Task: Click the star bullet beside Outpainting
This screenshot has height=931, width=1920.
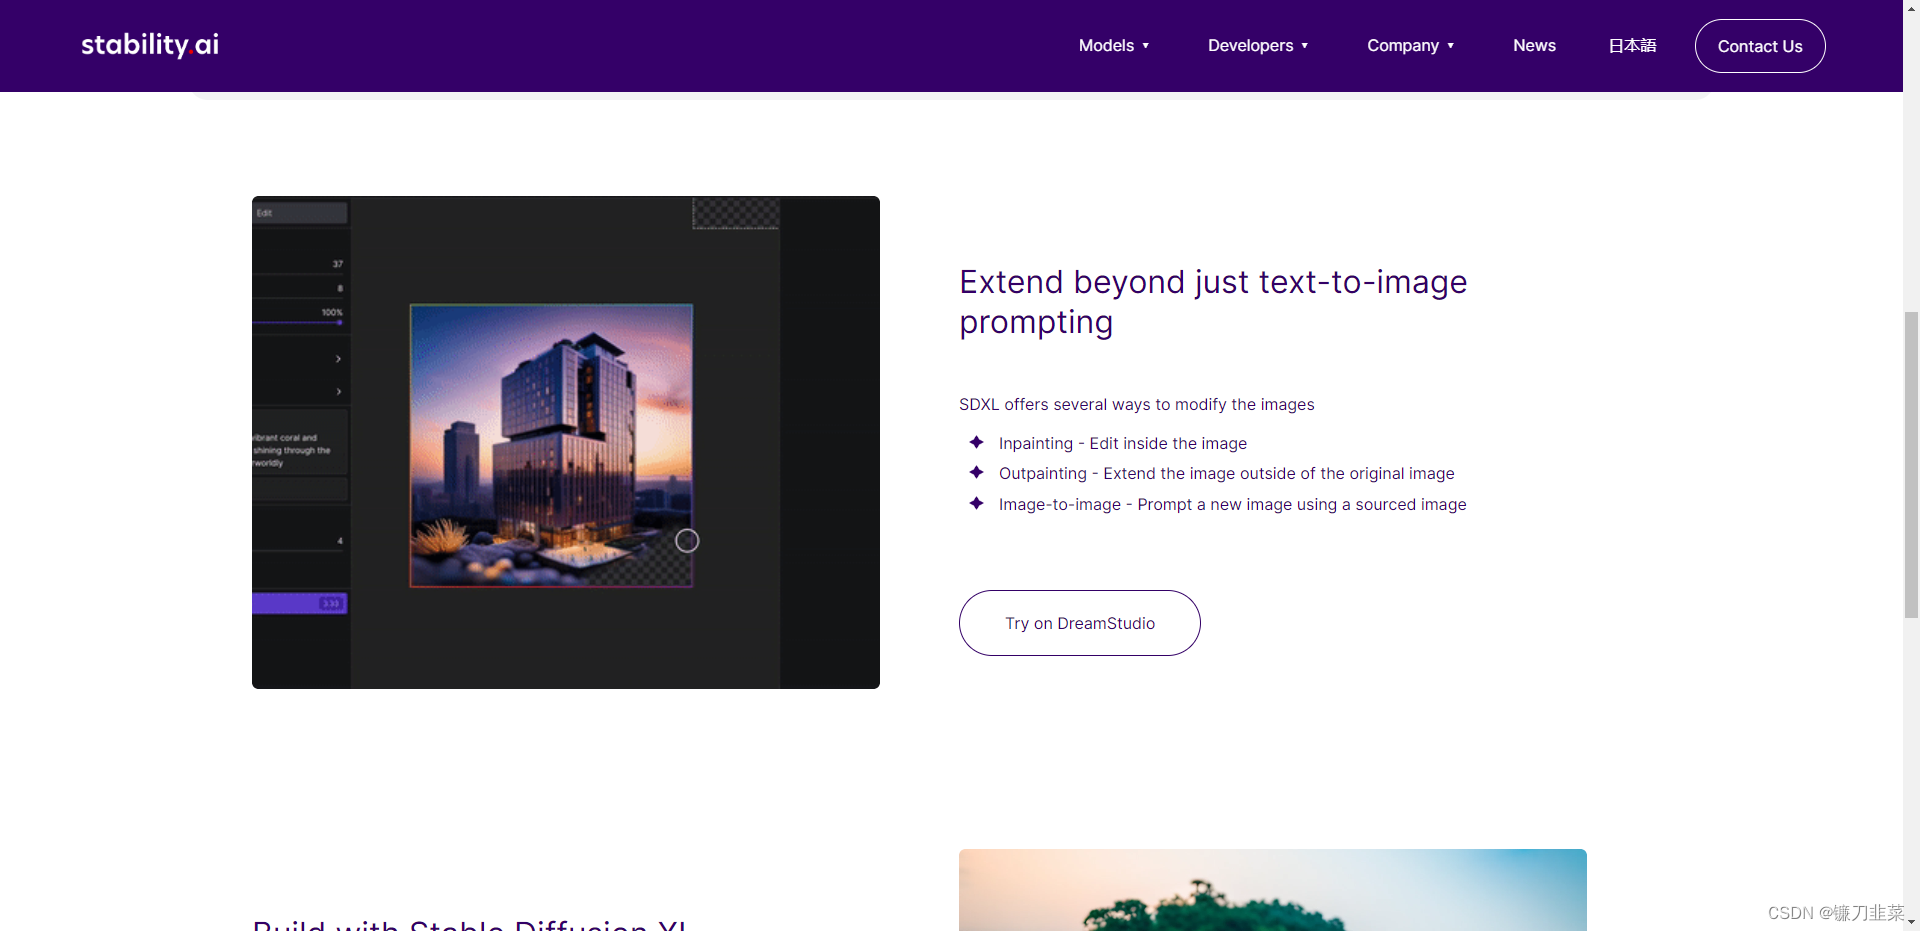Action: pos(976,472)
